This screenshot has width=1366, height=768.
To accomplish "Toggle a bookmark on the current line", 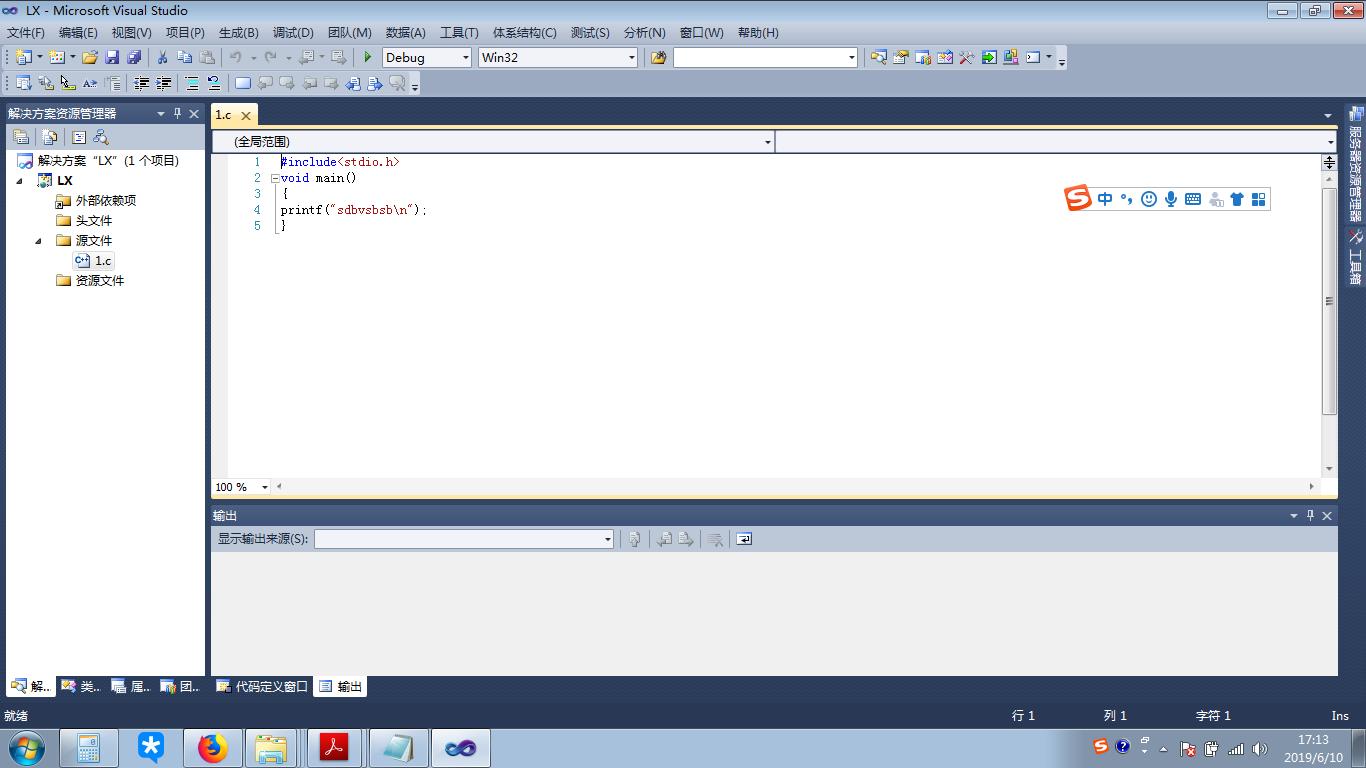I will point(242,83).
